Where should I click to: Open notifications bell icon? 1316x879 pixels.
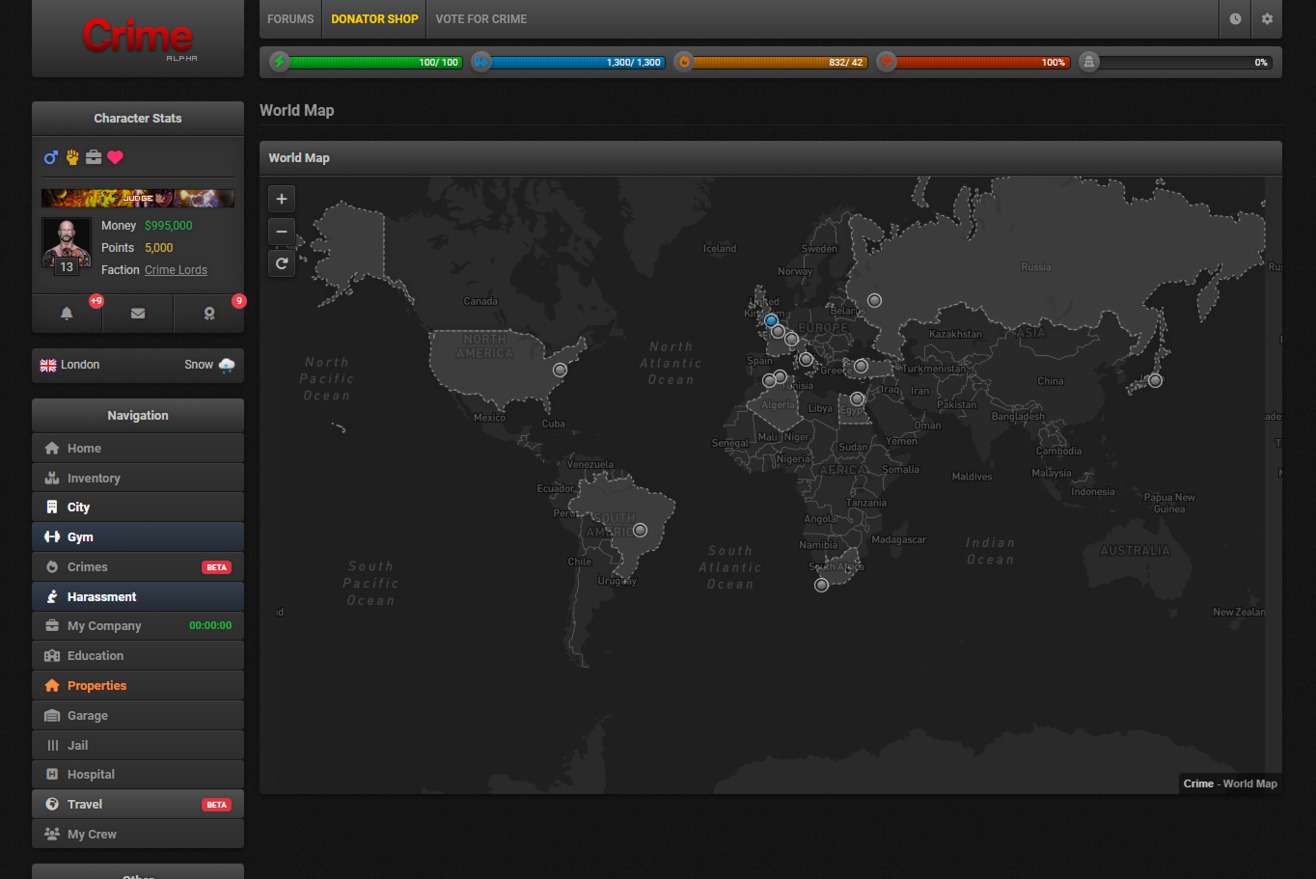67,313
